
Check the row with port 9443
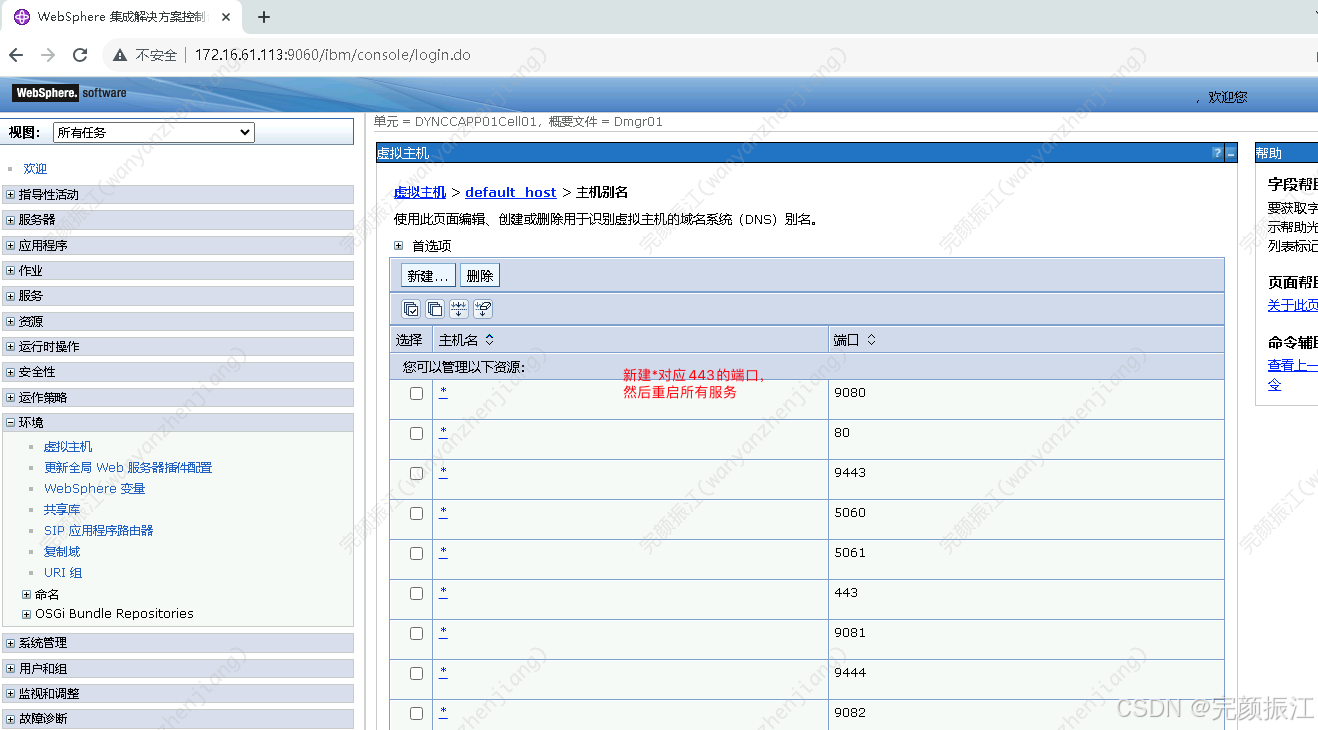(x=416, y=473)
